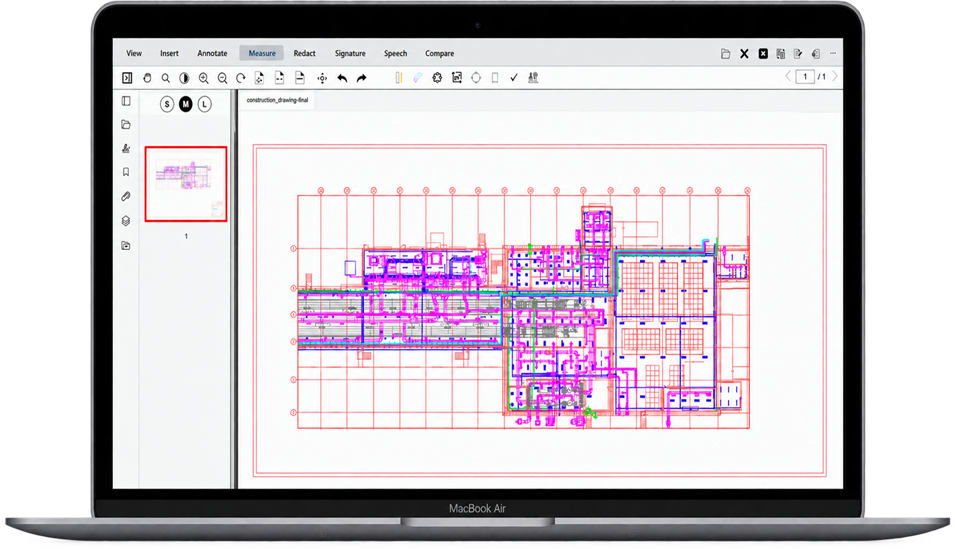The height and width of the screenshot is (549, 955).
Task: Set thumbnail size to medium (M)
Action: [186, 104]
